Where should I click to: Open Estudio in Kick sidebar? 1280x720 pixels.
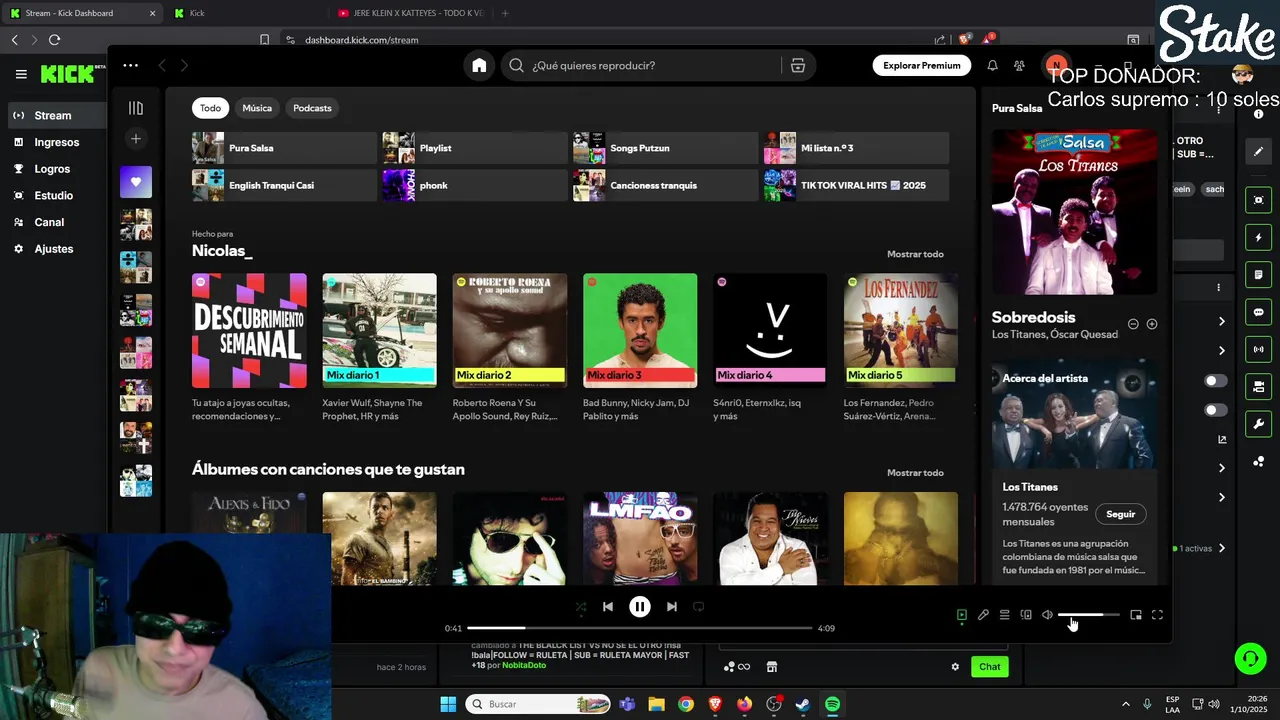click(x=55, y=195)
